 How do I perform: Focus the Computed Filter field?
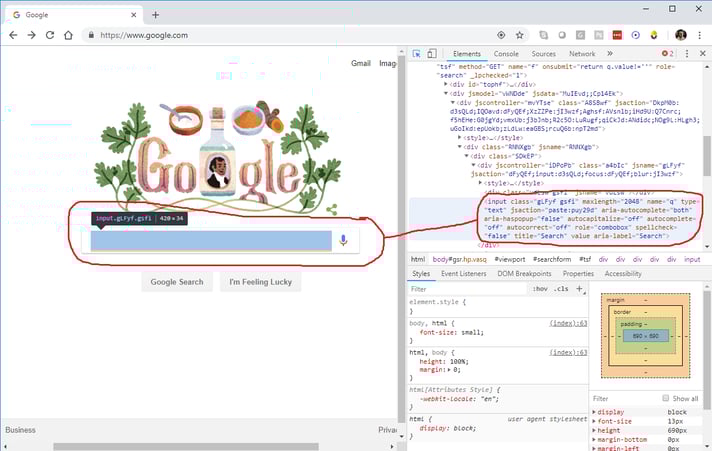pyautogui.click(x=625, y=398)
